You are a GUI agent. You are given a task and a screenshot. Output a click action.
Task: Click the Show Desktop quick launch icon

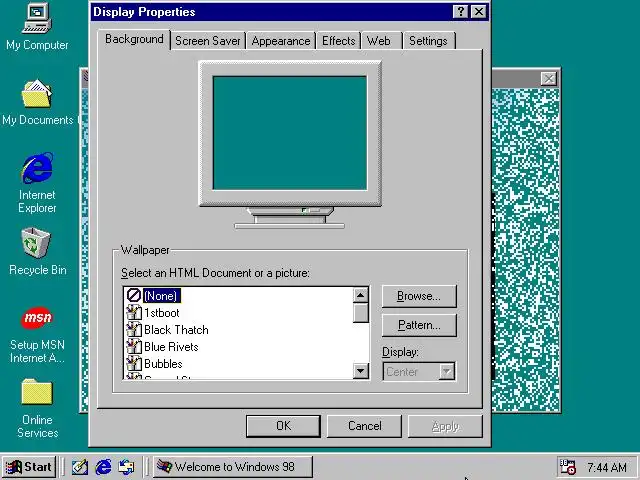[x=80, y=467]
